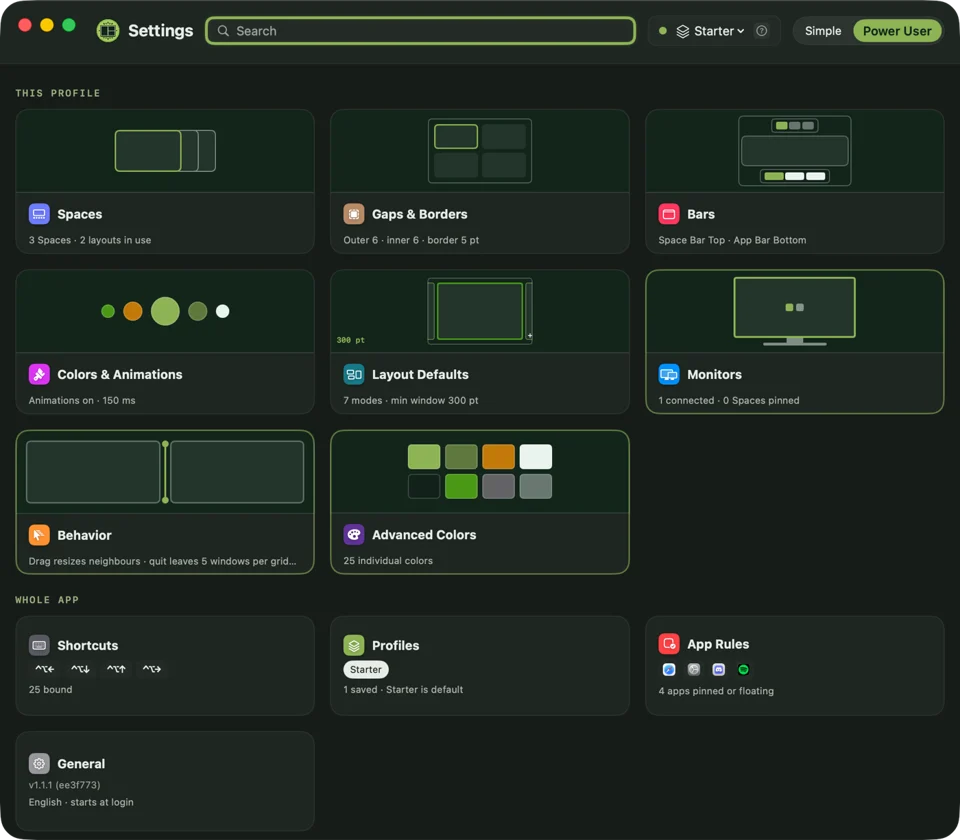960x840 pixels.
Task: Click the light green swatch in Advanced Colors
Action: click(x=424, y=457)
